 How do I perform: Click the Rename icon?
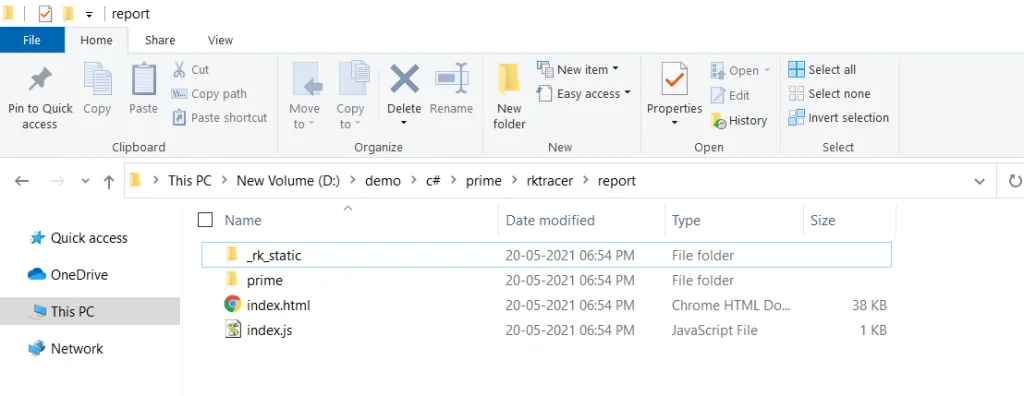tap(452, 79)
